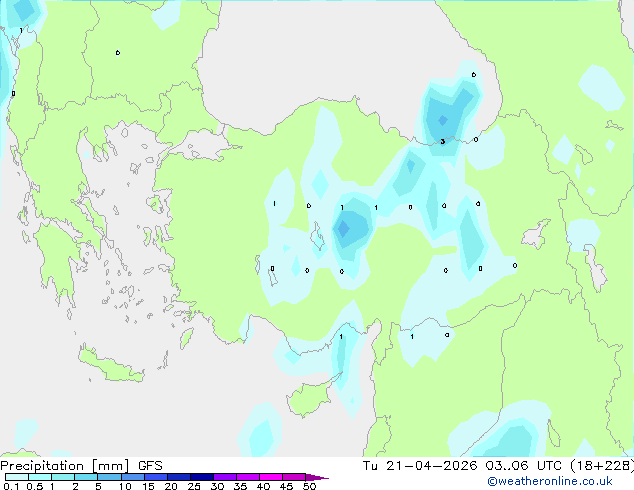Click the legend label '0.1'
The height and width of the screenshot is (490, 634).
click(11, 486)
